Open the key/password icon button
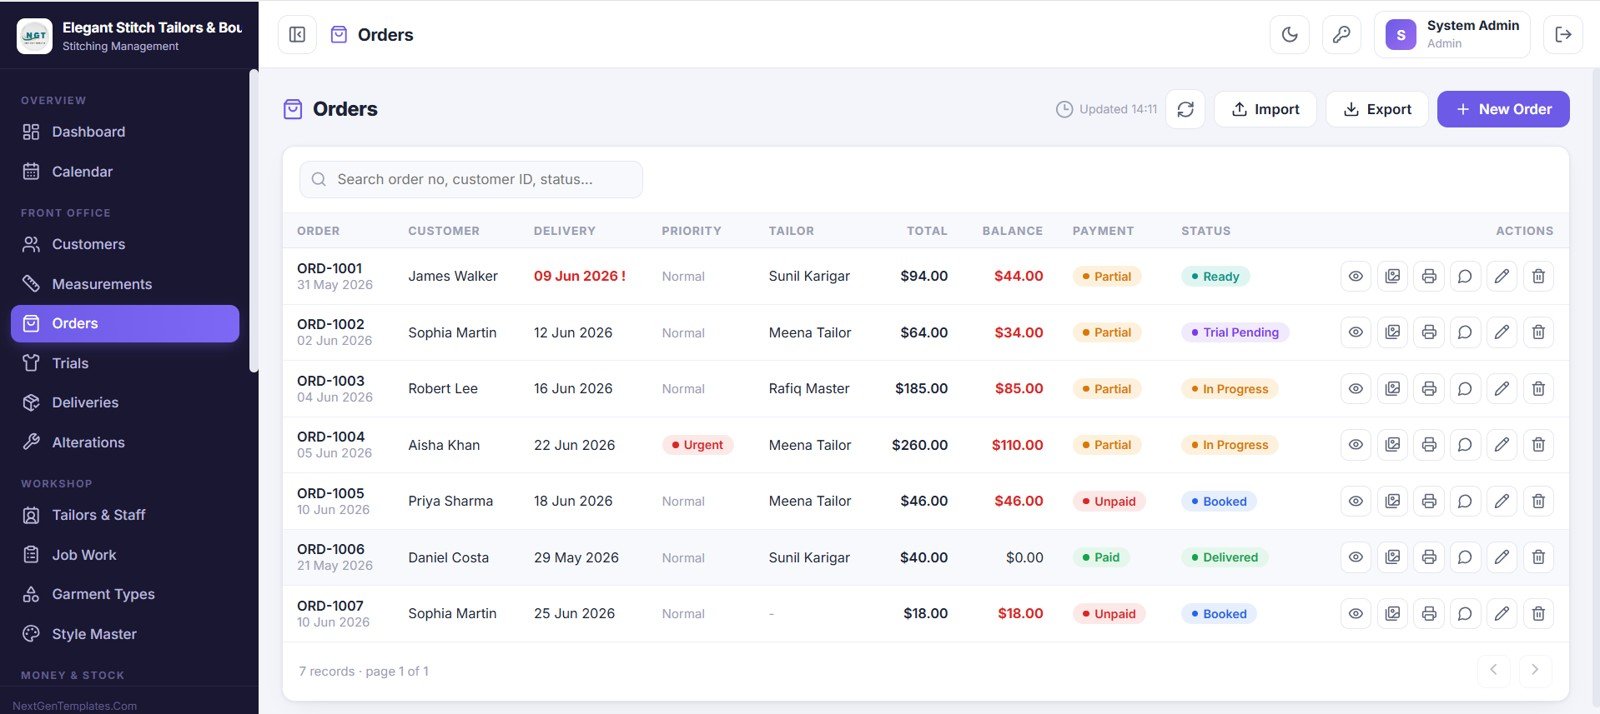 tap(1342, 34)
